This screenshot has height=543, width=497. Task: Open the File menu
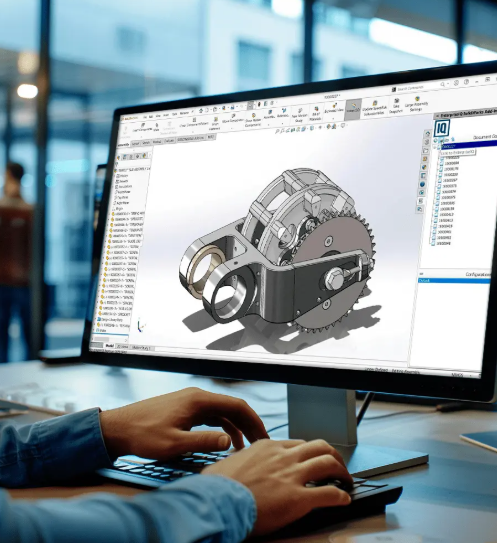point(146,117)
